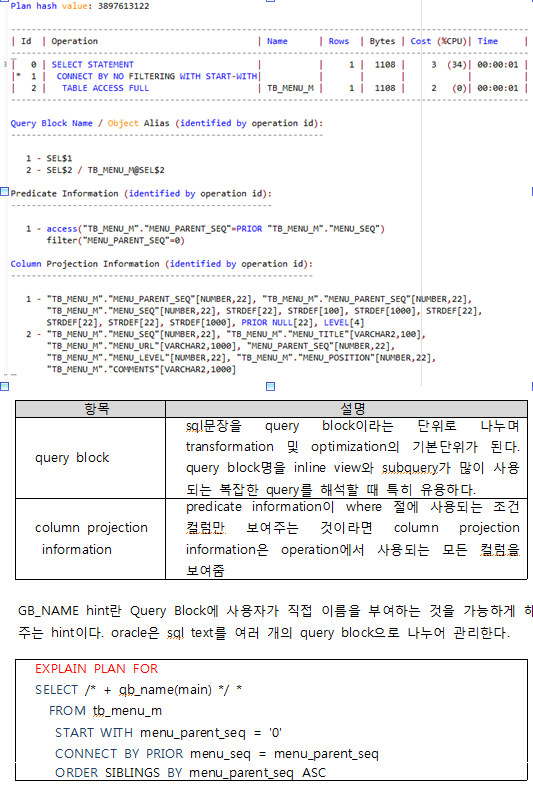Click the "COMMENTS"[VARCHAR2,1000] projection entry

tap(141, 369)
